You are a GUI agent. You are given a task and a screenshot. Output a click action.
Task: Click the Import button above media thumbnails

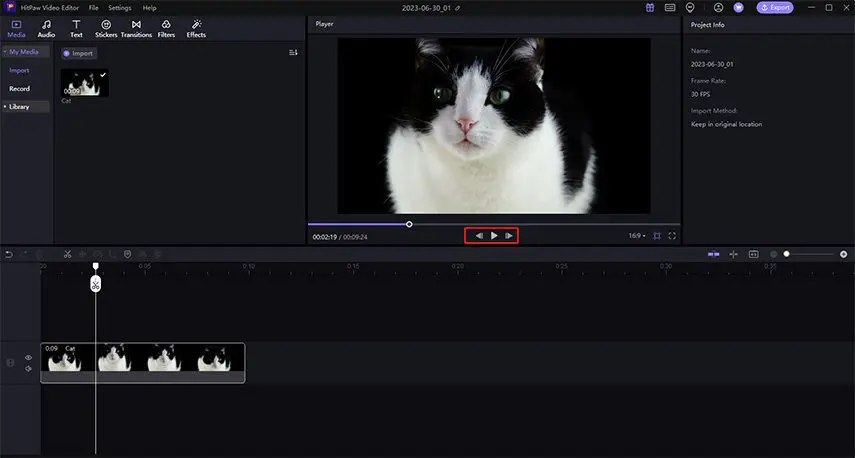[x=79, y=53]
